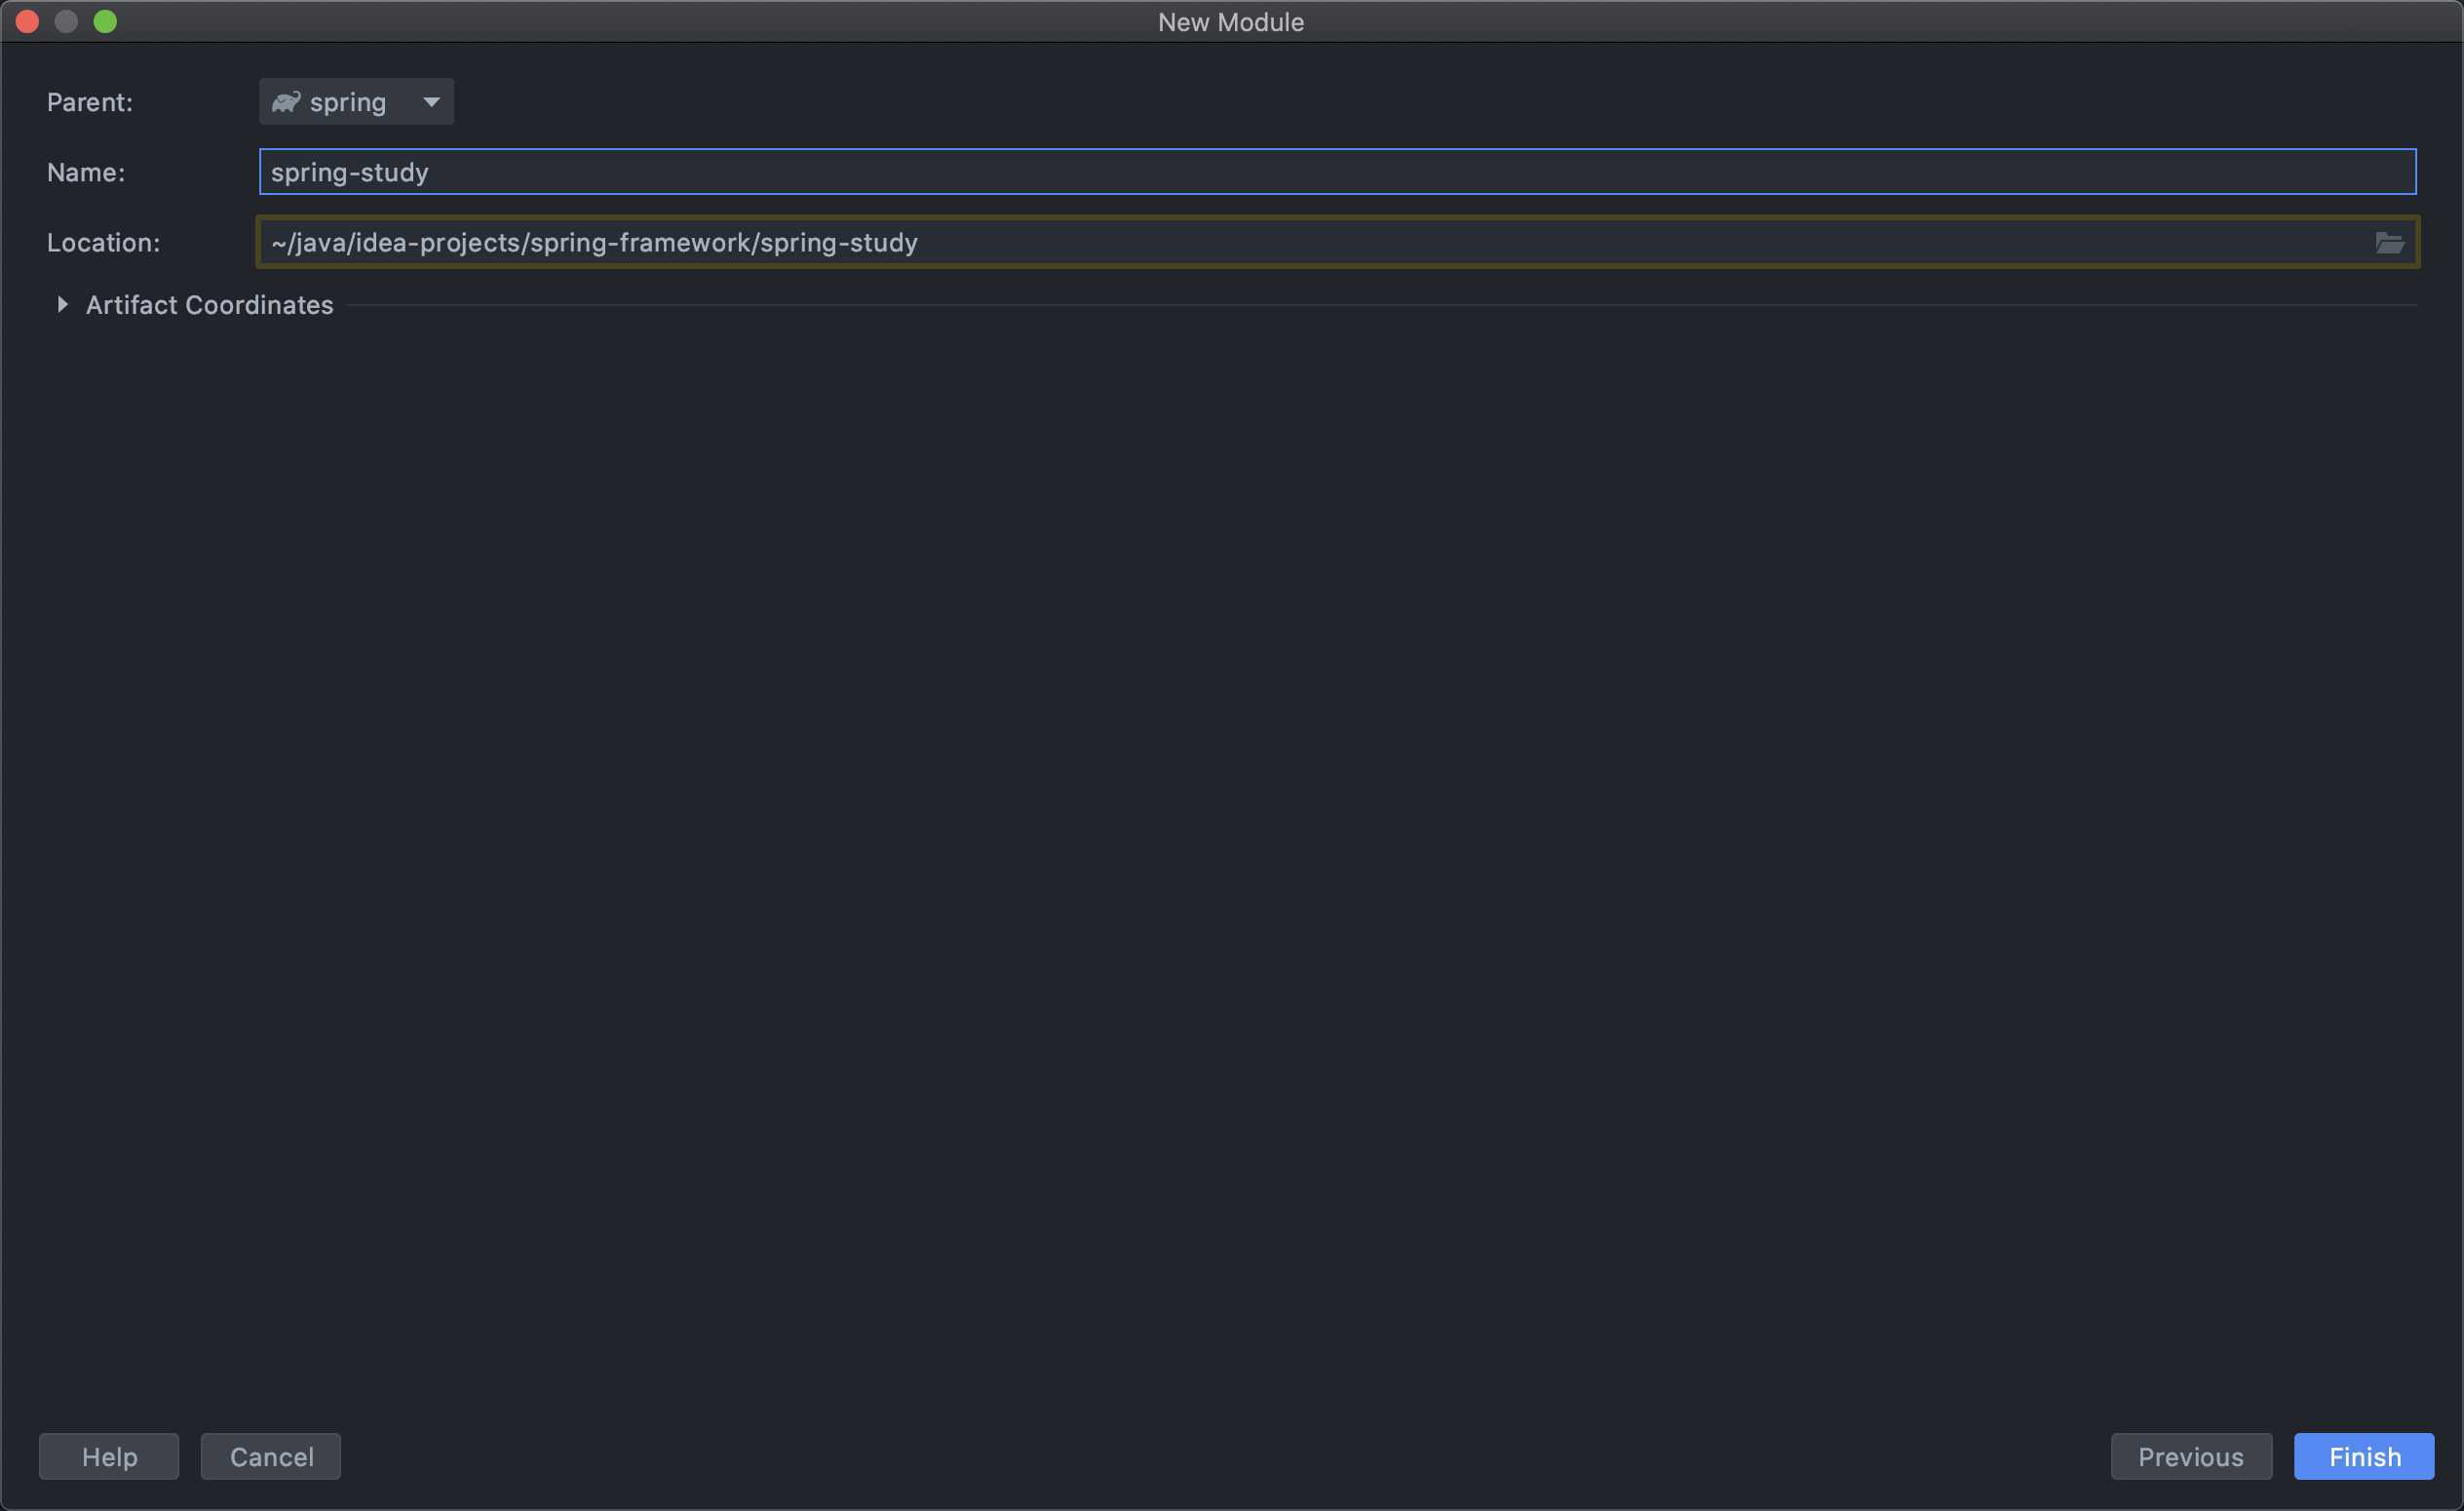
Task: Click the Location: field label
Action: pyautogui.click(x=103, y=243)
